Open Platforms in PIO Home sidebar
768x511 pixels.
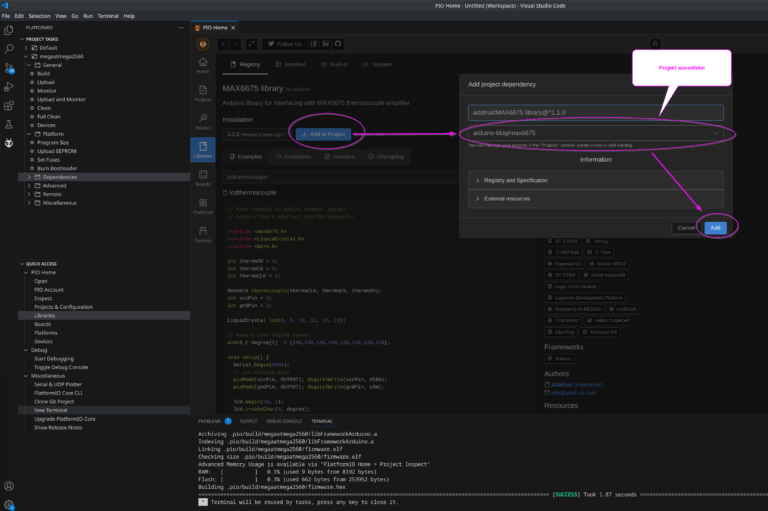coord(203,206)
